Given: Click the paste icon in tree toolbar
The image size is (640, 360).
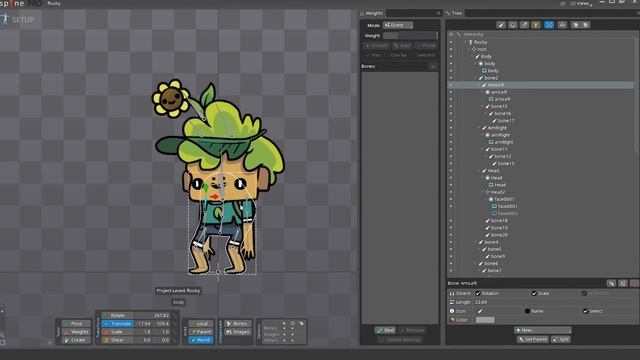Looking at the screenshot, I should 585,25.
